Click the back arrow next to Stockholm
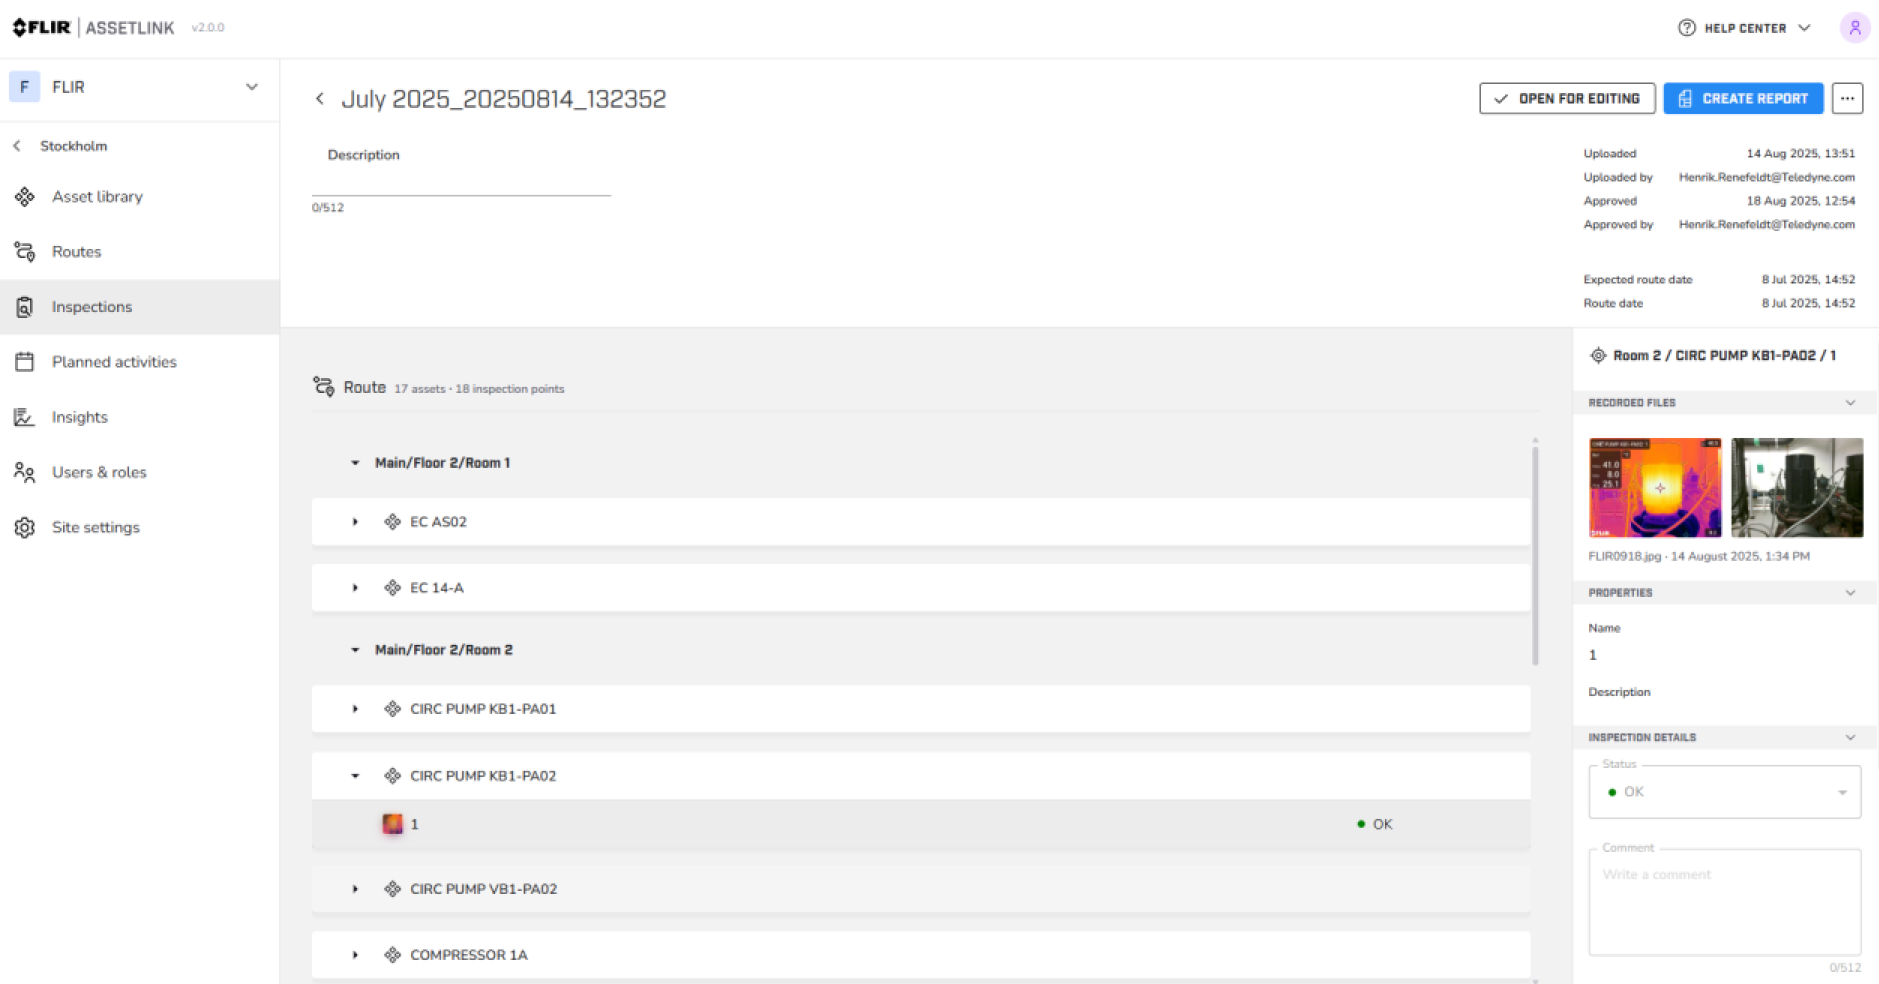Viewport: 1879px width, 984px height. [17, 146]
